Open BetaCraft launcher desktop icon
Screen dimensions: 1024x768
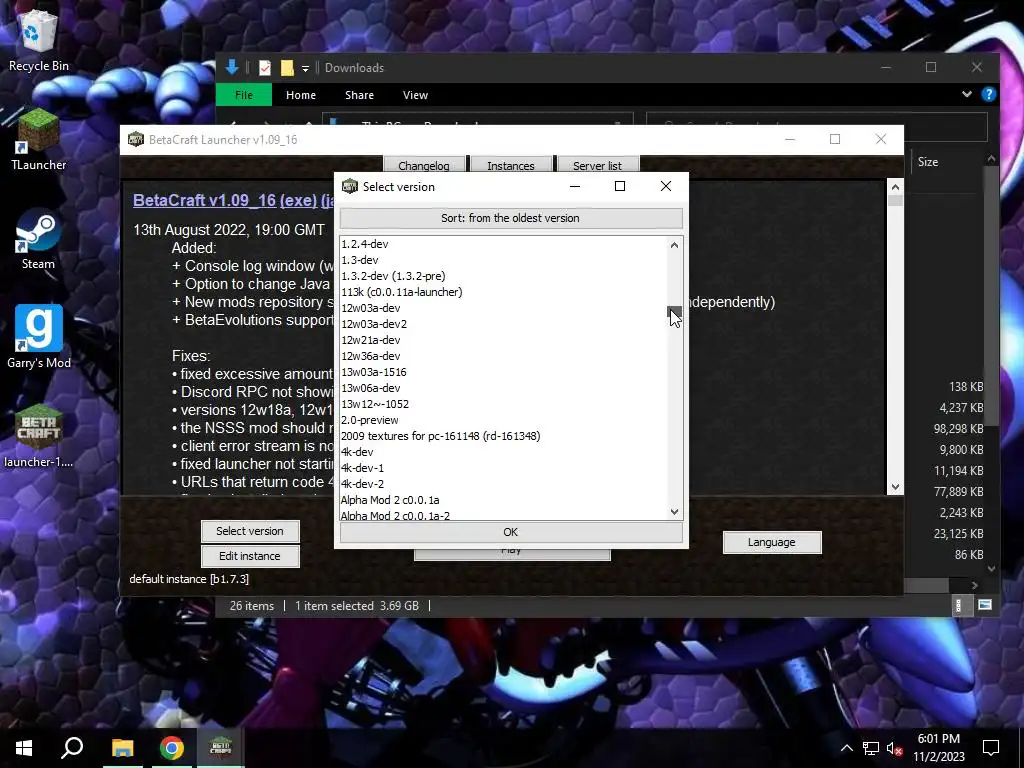[x=39, y=436]
